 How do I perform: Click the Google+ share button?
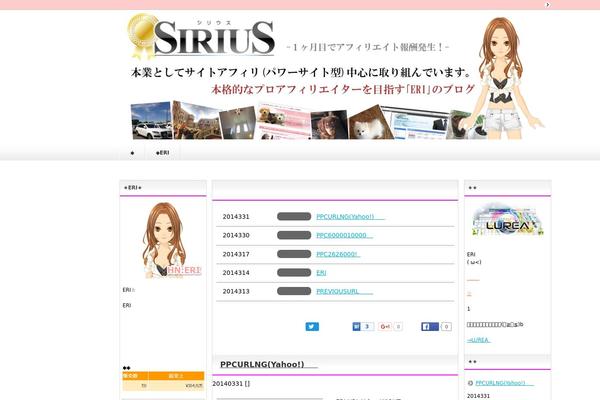[x=385, y=327]
